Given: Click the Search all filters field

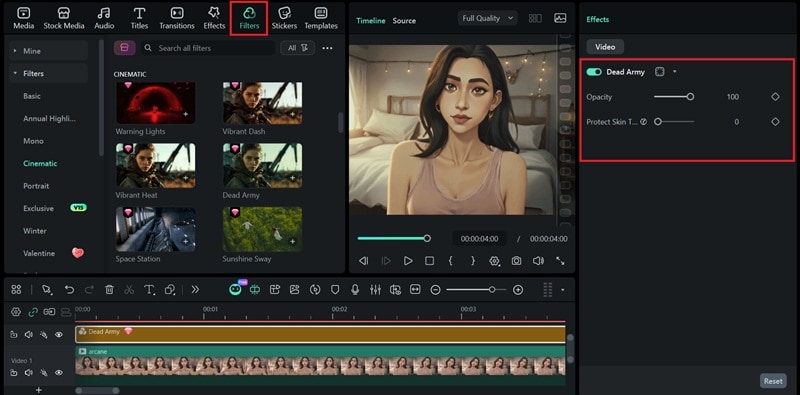Looking at the screenshot, I should (208, 48).
